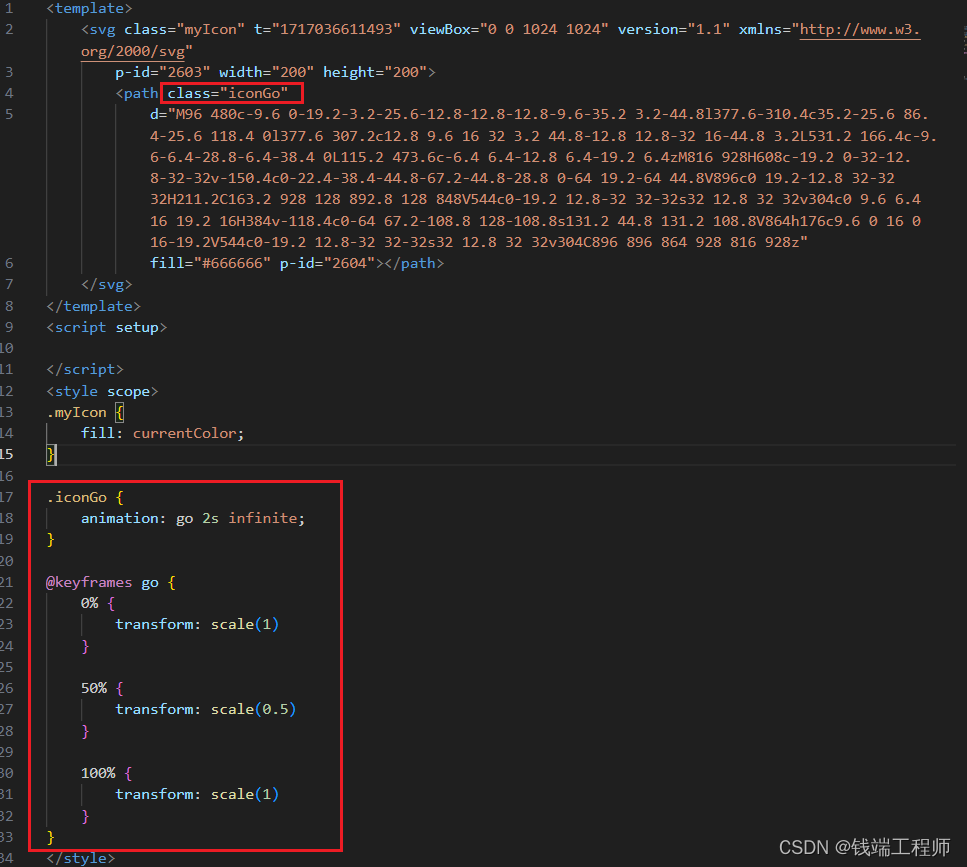
Task: Click the viewBox="0 0 1024 1024" attribute
Action: [x=509, y=30]
